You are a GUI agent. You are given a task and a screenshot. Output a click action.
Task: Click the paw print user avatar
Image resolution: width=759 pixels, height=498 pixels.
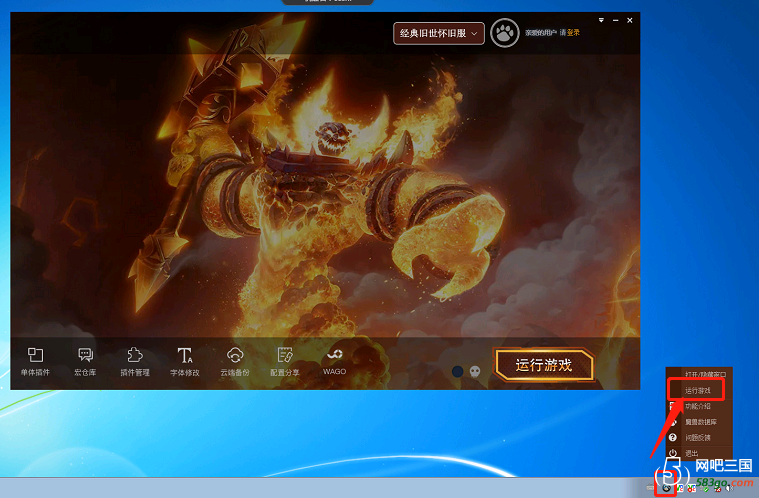point(505,33)
